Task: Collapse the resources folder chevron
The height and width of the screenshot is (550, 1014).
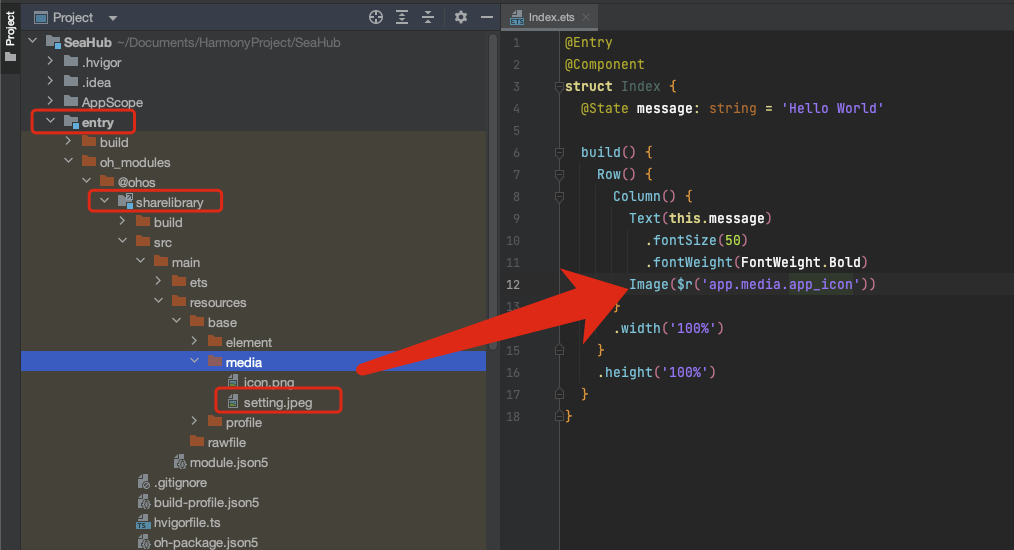Action: (x=159, y=302)
